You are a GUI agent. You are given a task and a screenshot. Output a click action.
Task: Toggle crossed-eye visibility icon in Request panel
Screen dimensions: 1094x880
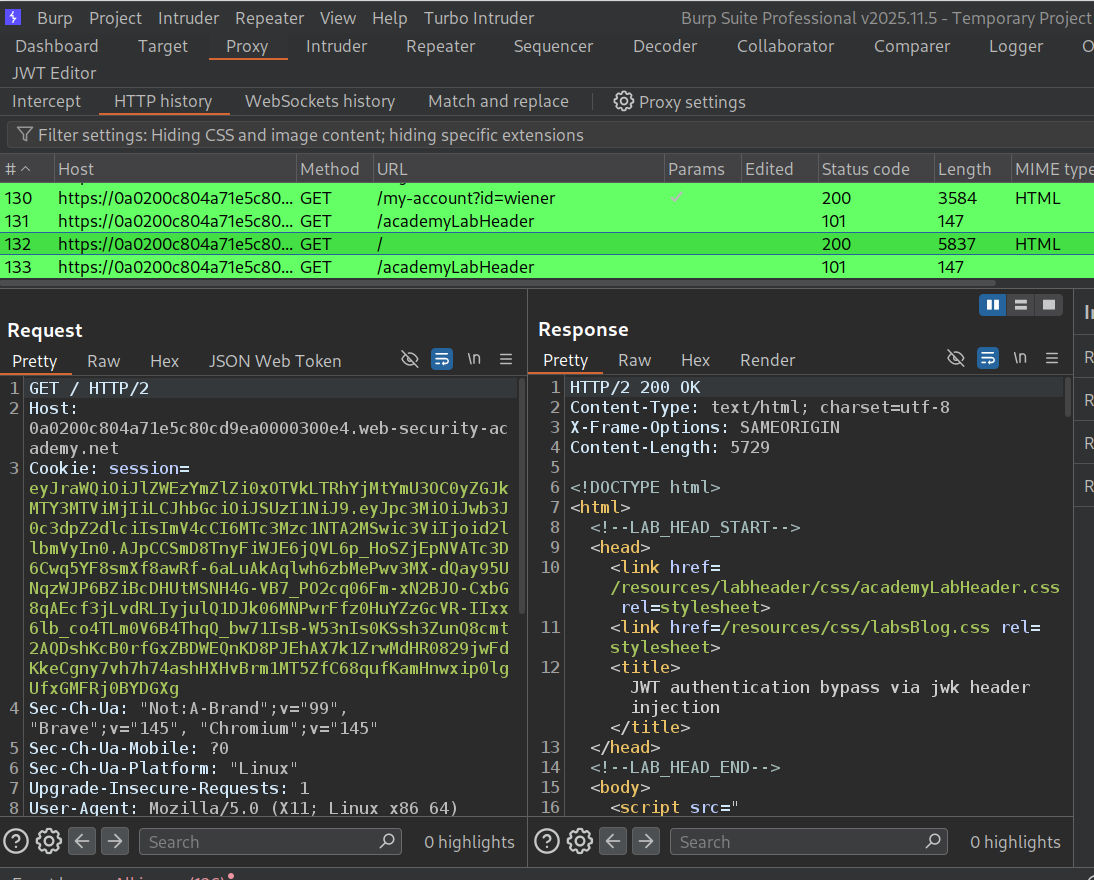[x=409, y=359]
